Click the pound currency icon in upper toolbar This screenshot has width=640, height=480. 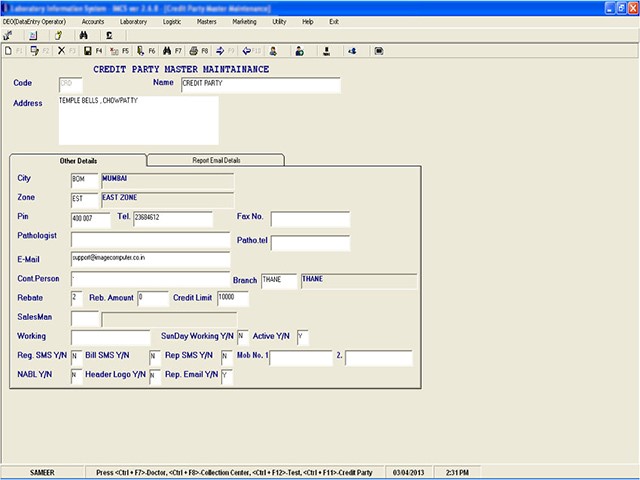[109, 36]
